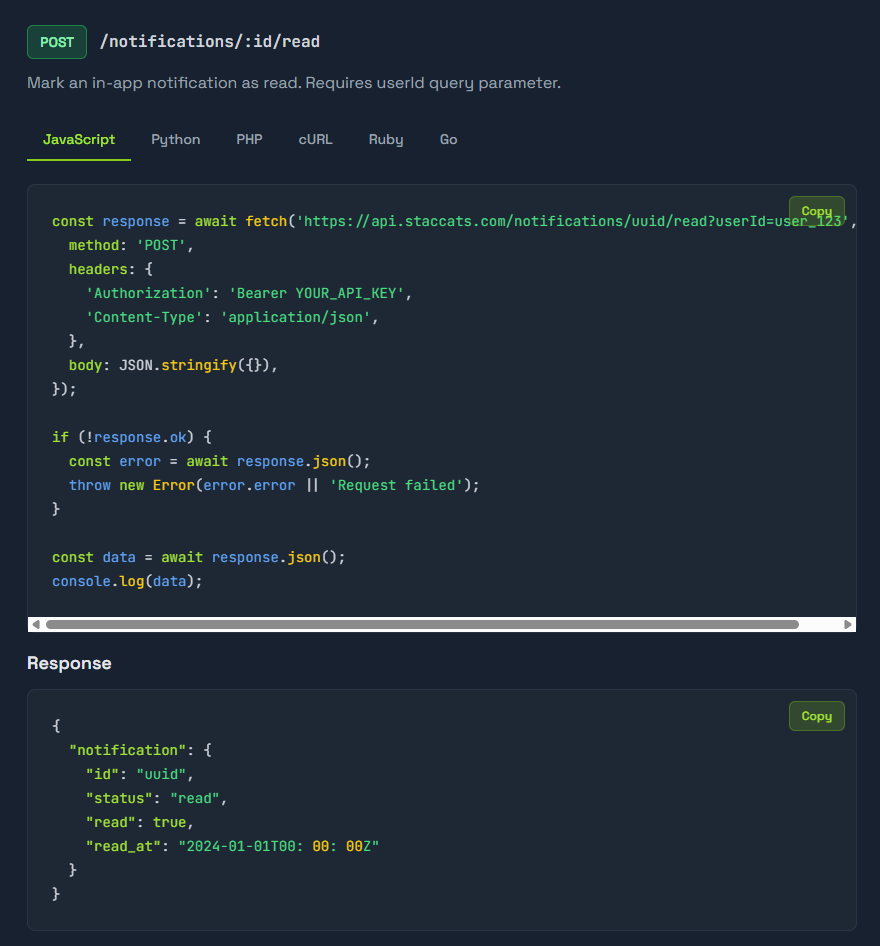Viewport: 880px width, 946px height.
Task: Switch to the PHP tab
Action: [249, 139]
